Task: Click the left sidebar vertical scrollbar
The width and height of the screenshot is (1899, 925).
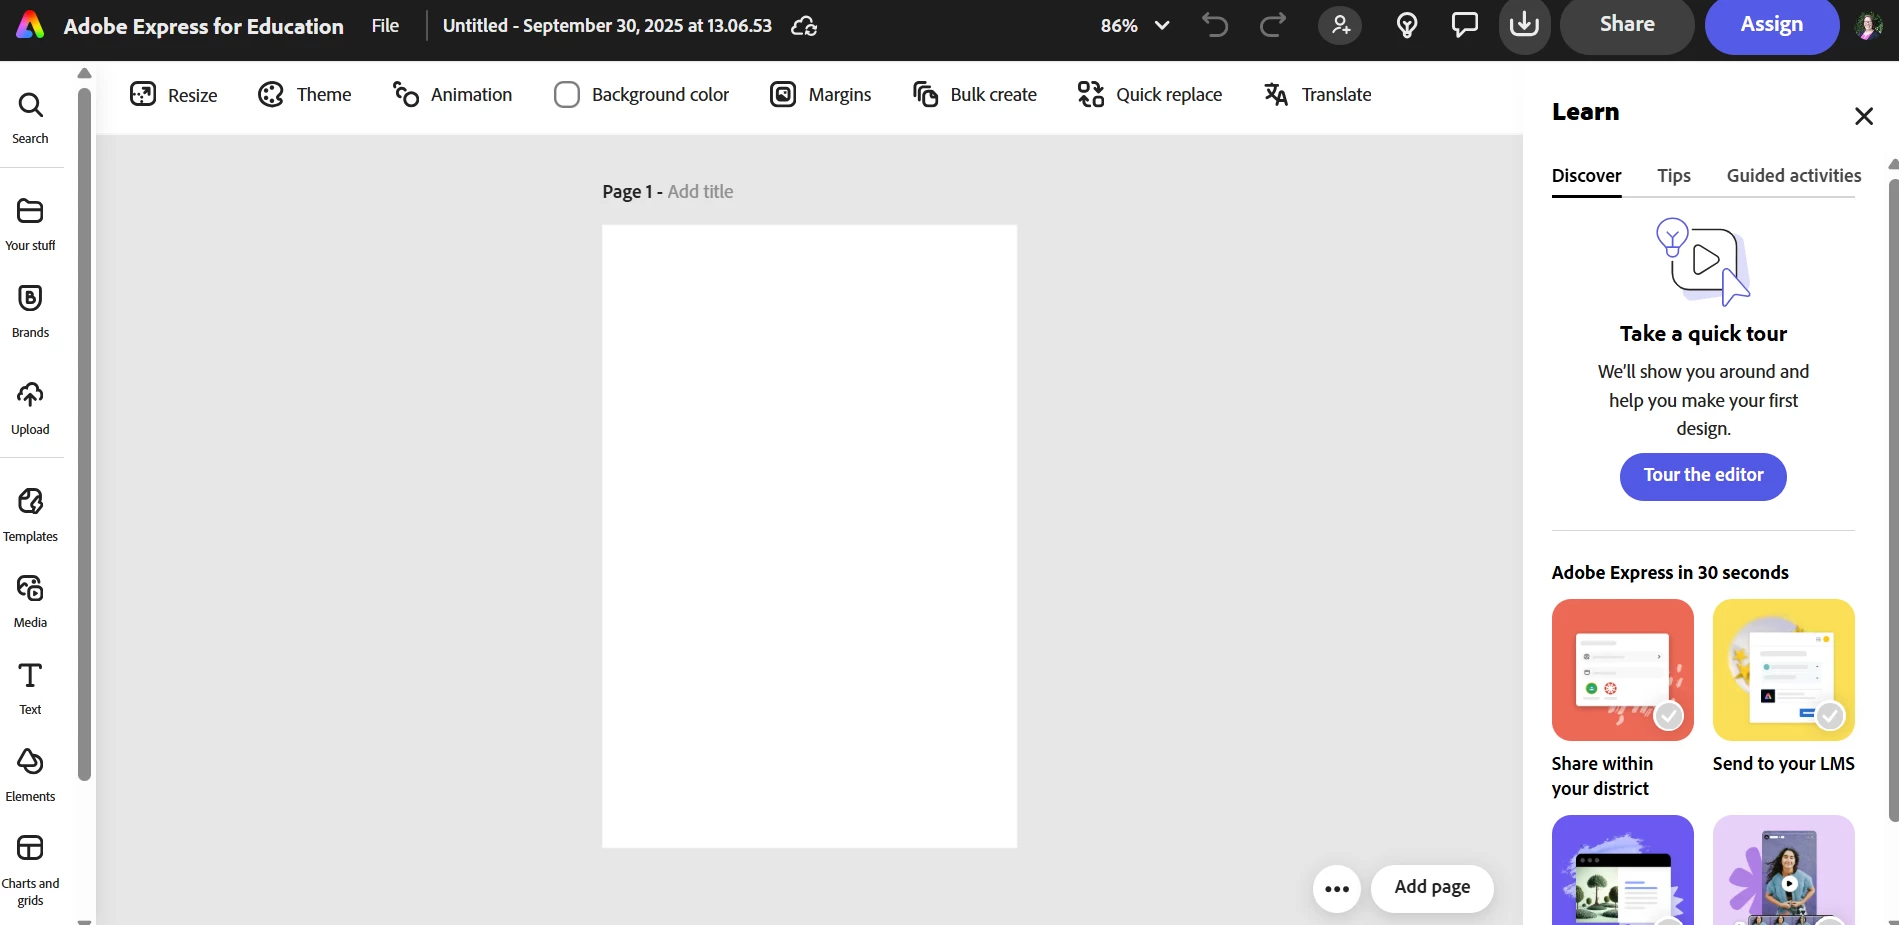Action: click(x=84, y=435)
